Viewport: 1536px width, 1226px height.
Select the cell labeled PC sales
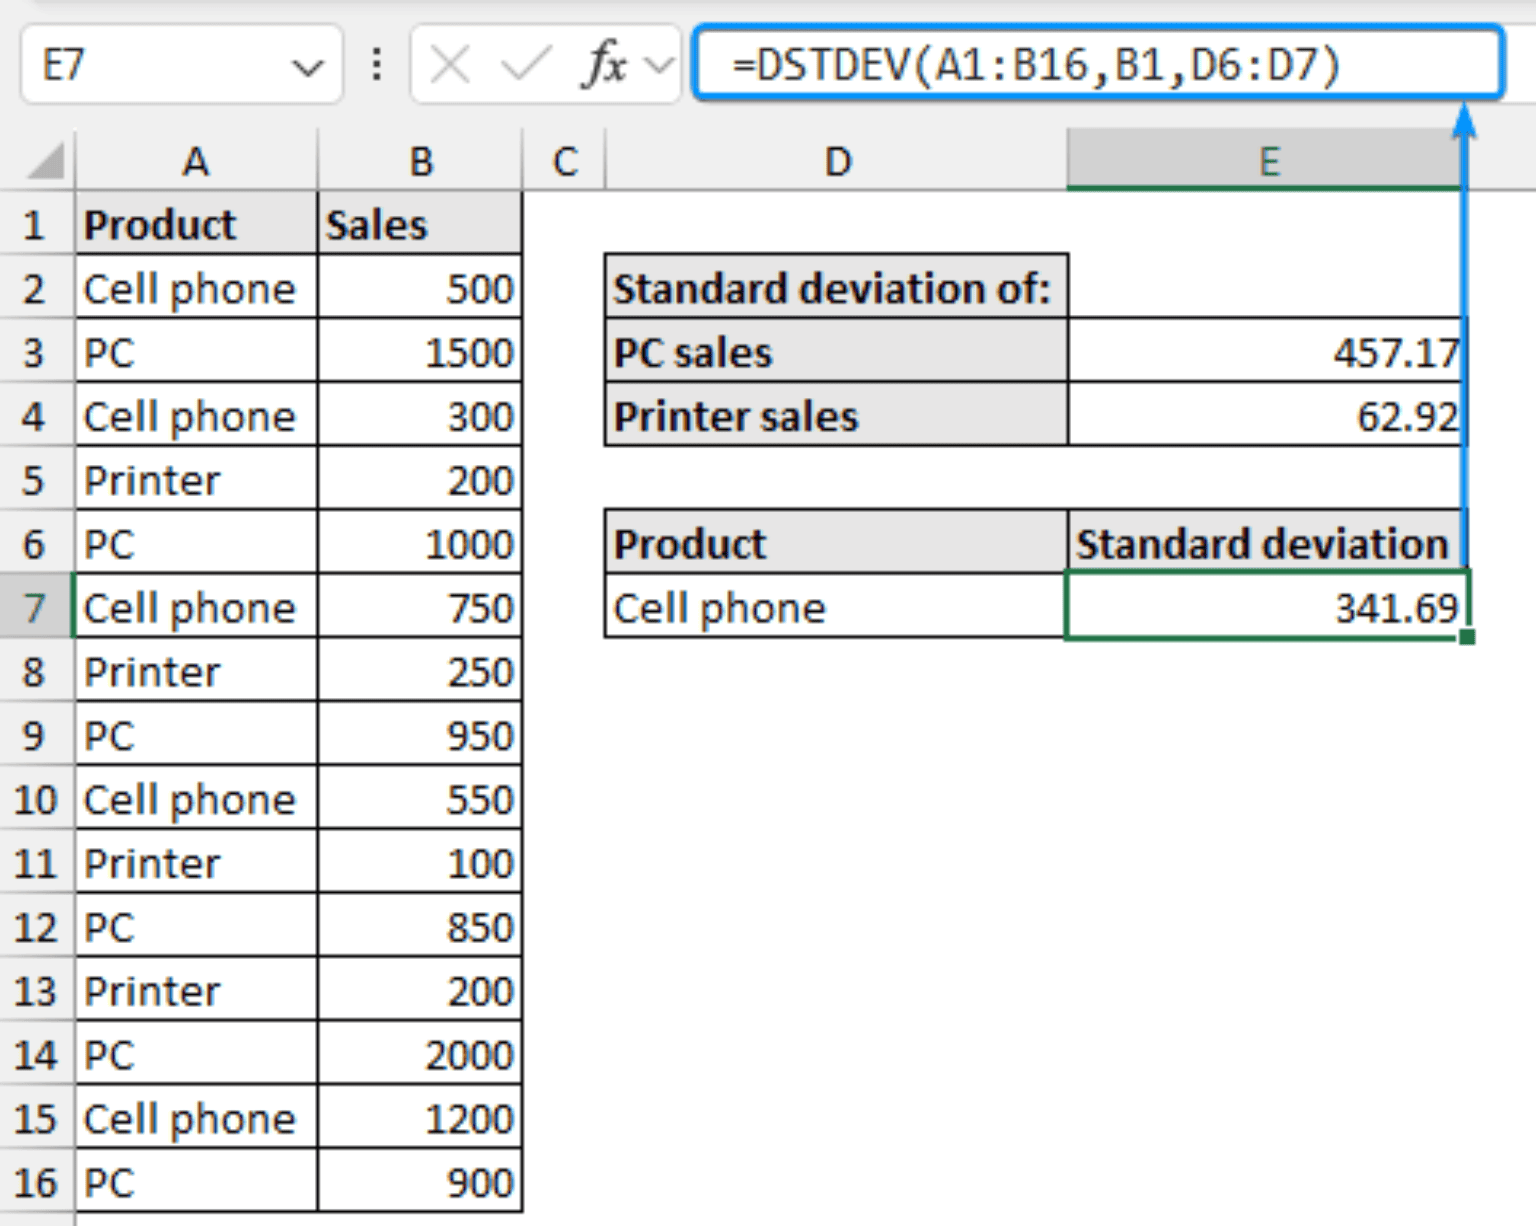[x=836, y=352]
